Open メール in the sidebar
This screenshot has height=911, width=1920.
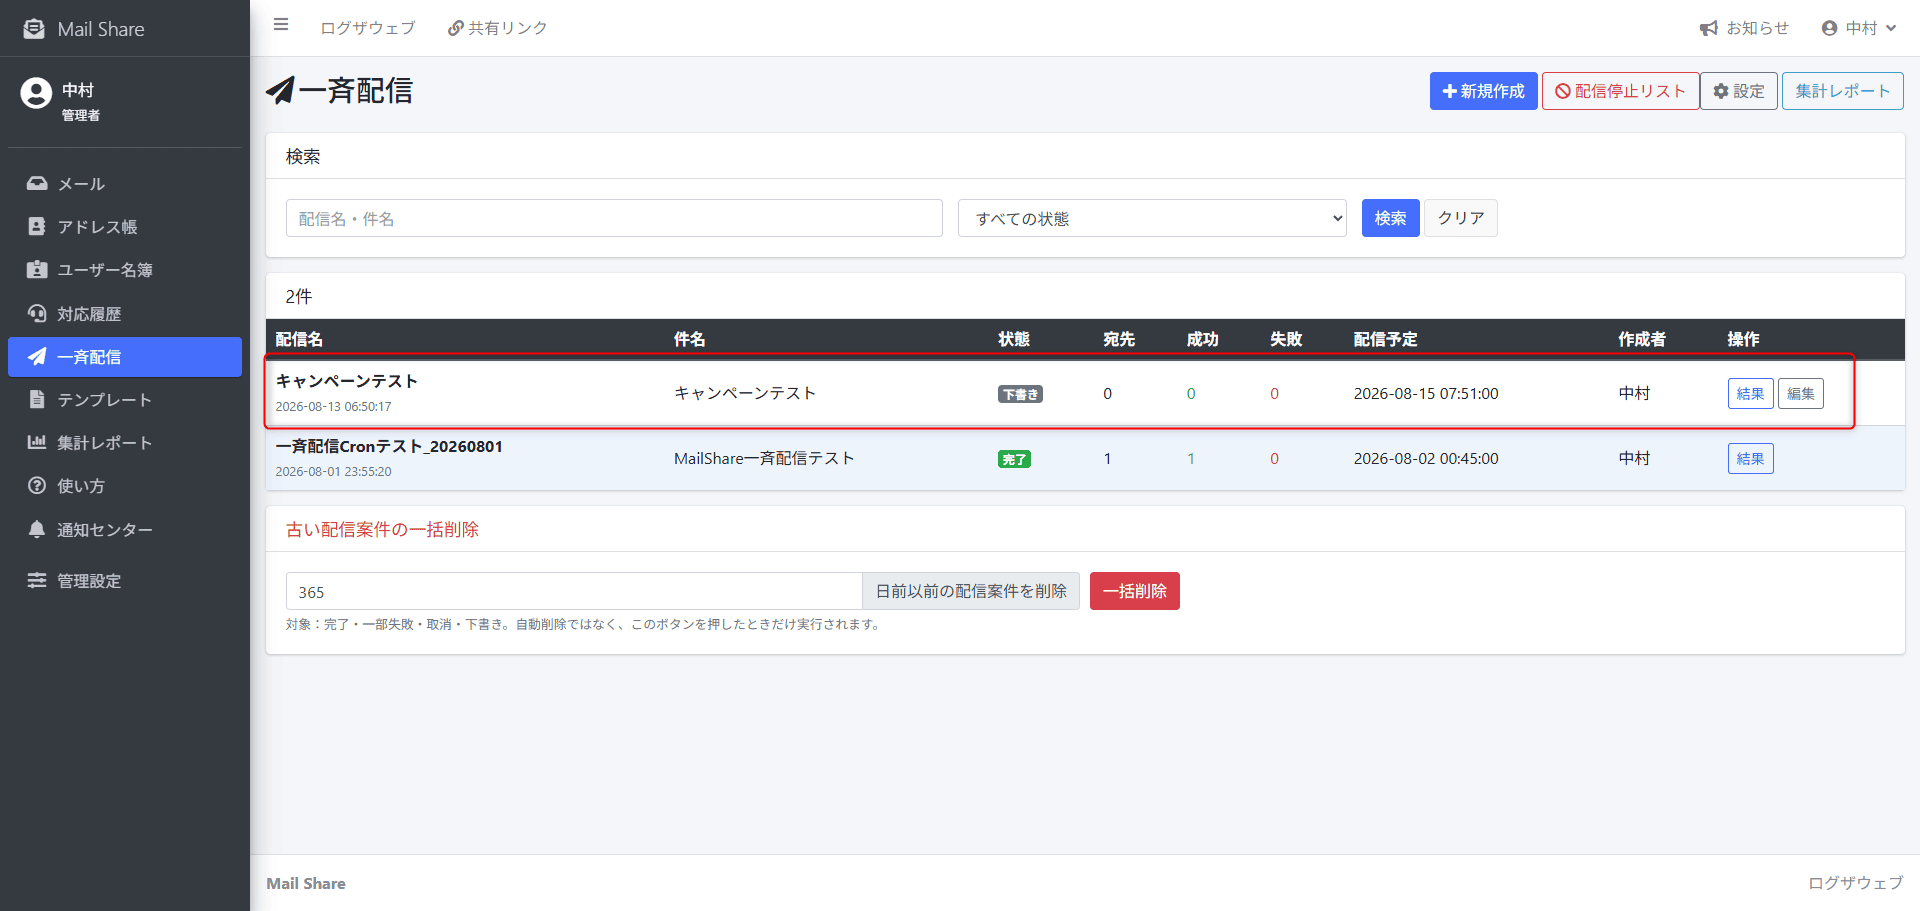tap(125, 184)
